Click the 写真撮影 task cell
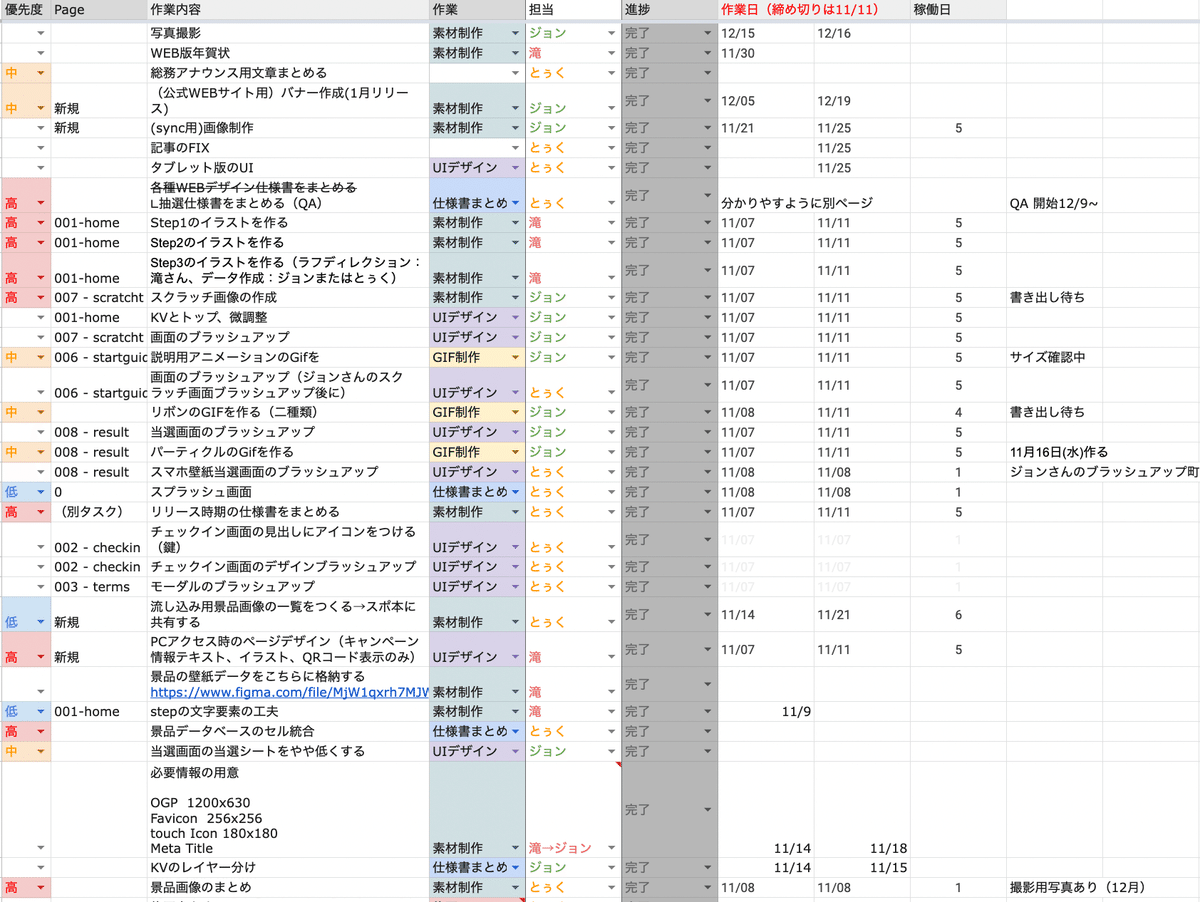This screenshot has width=1200, height=902. click(288, 33)
